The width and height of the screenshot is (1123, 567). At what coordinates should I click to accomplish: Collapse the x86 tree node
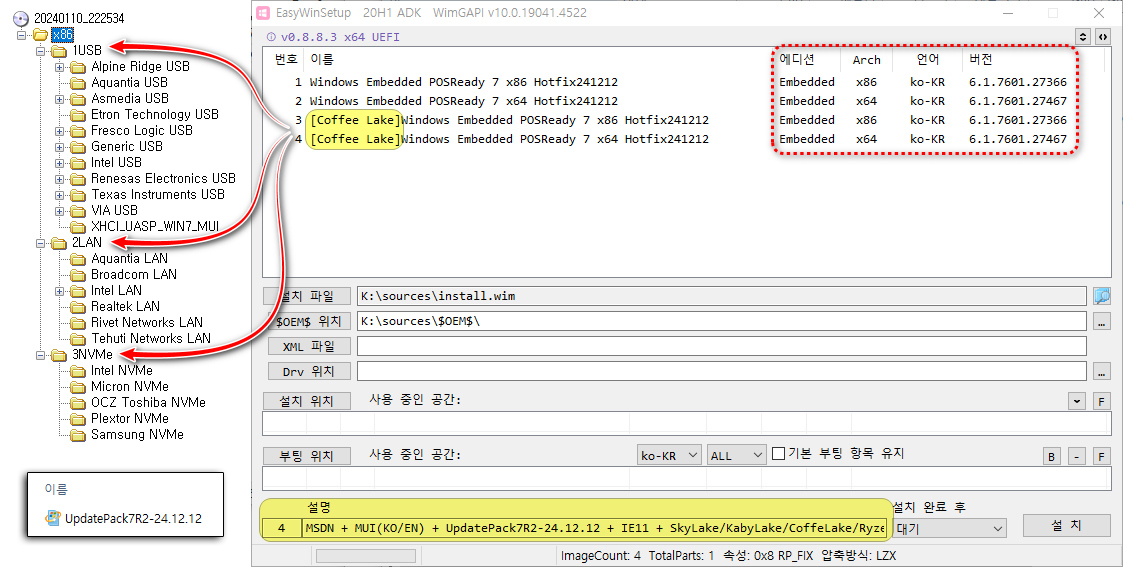coord(21,35)
